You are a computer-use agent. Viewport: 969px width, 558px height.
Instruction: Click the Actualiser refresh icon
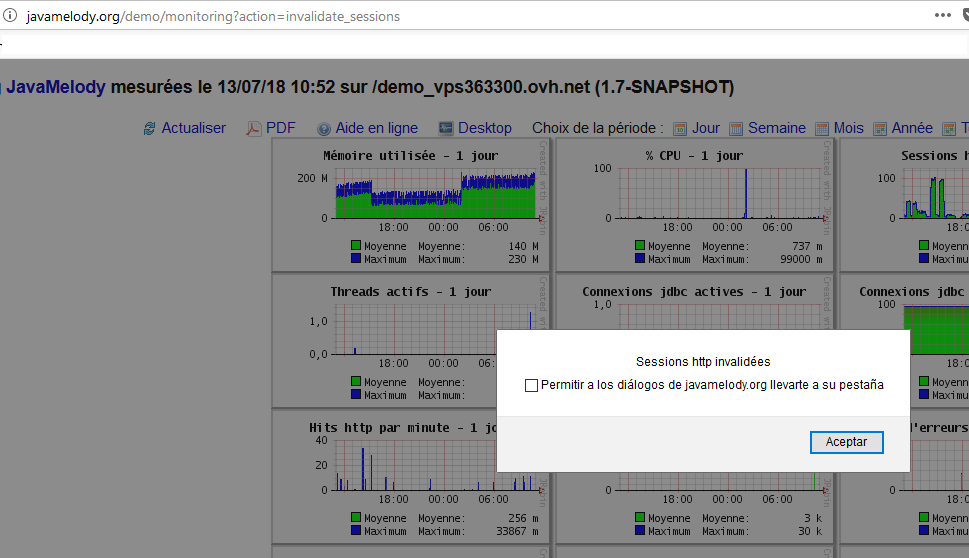click(x=150, y=129)
